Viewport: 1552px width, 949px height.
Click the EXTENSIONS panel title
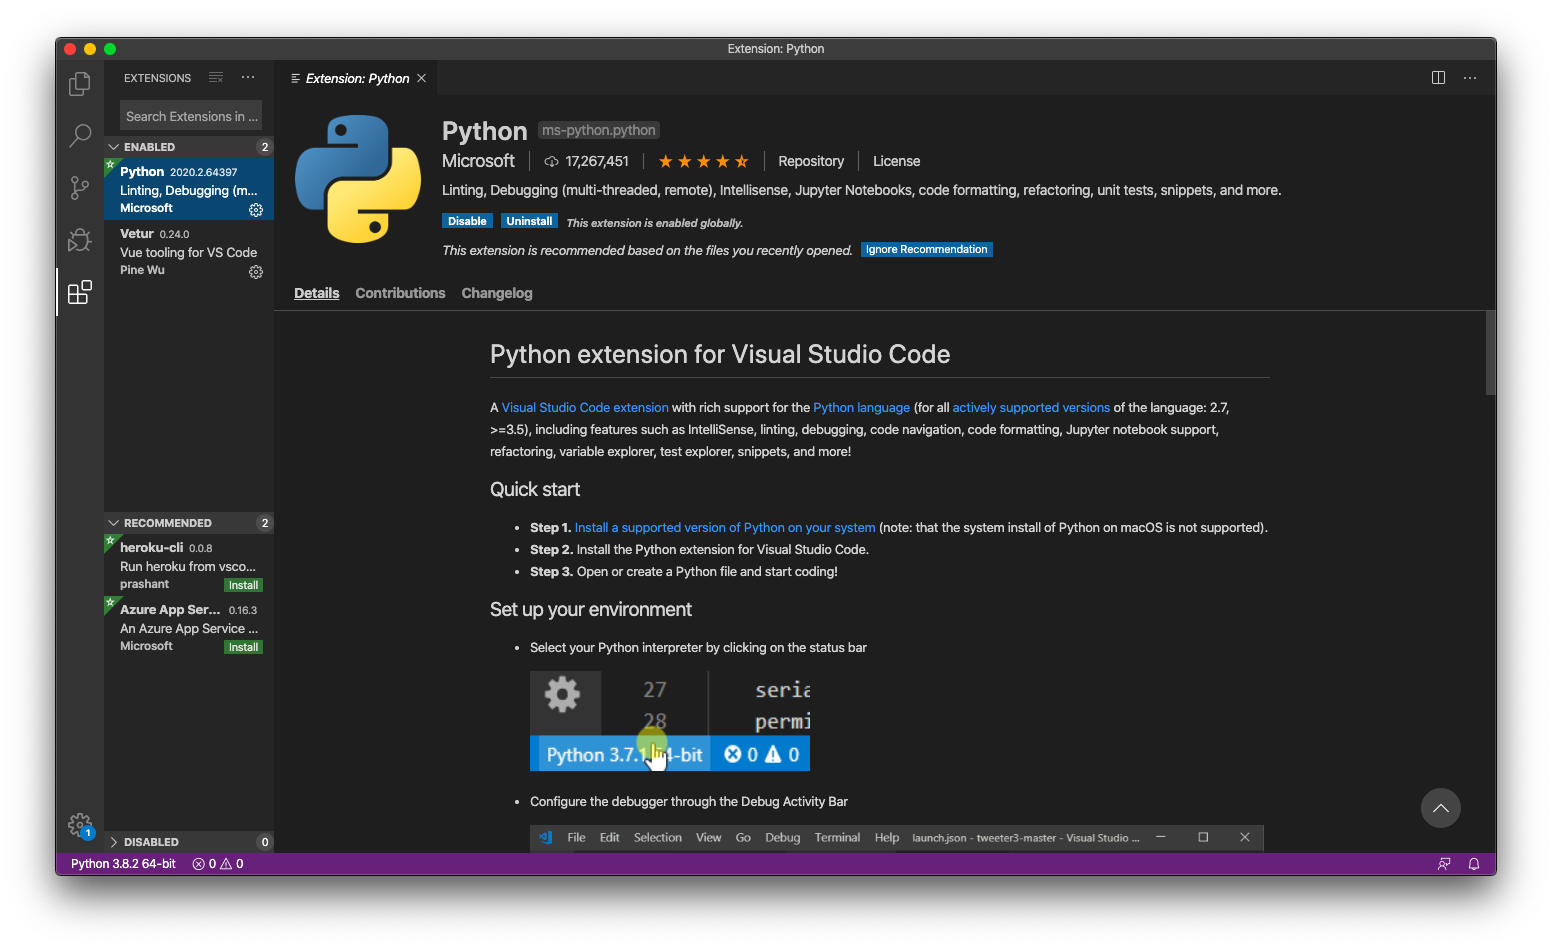tap(157, 78)
